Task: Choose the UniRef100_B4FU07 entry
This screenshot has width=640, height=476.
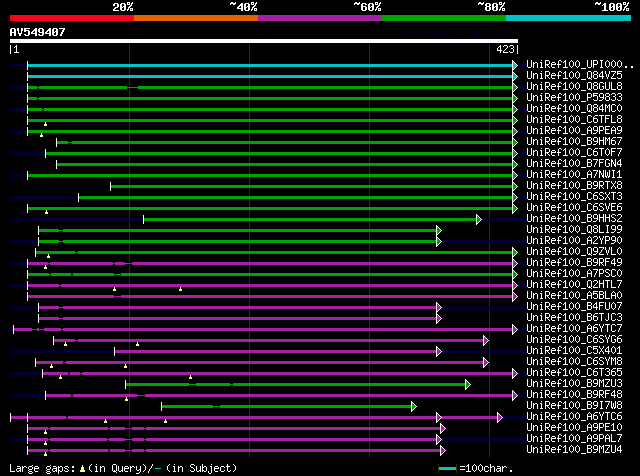Action: click(x=574, y=307)
